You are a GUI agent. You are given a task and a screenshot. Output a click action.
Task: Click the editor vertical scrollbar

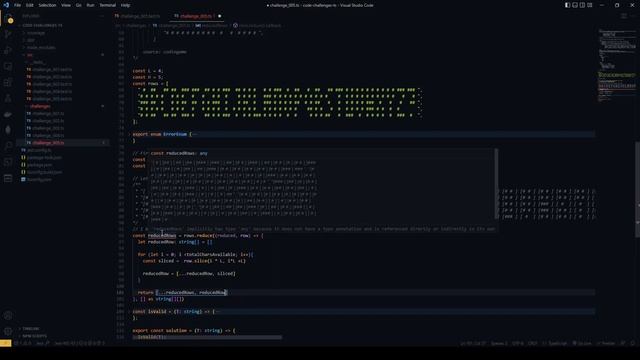click(638, 189)
